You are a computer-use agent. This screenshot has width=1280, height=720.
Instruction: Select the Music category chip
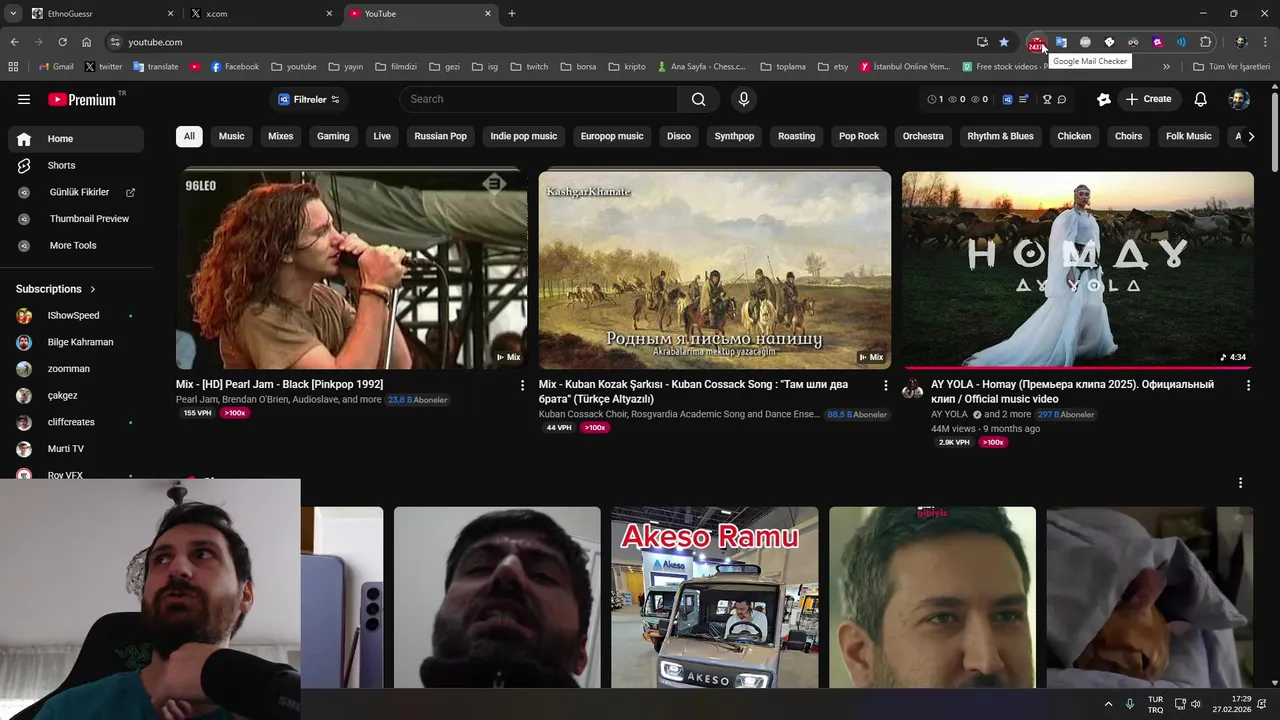point(231,136)
